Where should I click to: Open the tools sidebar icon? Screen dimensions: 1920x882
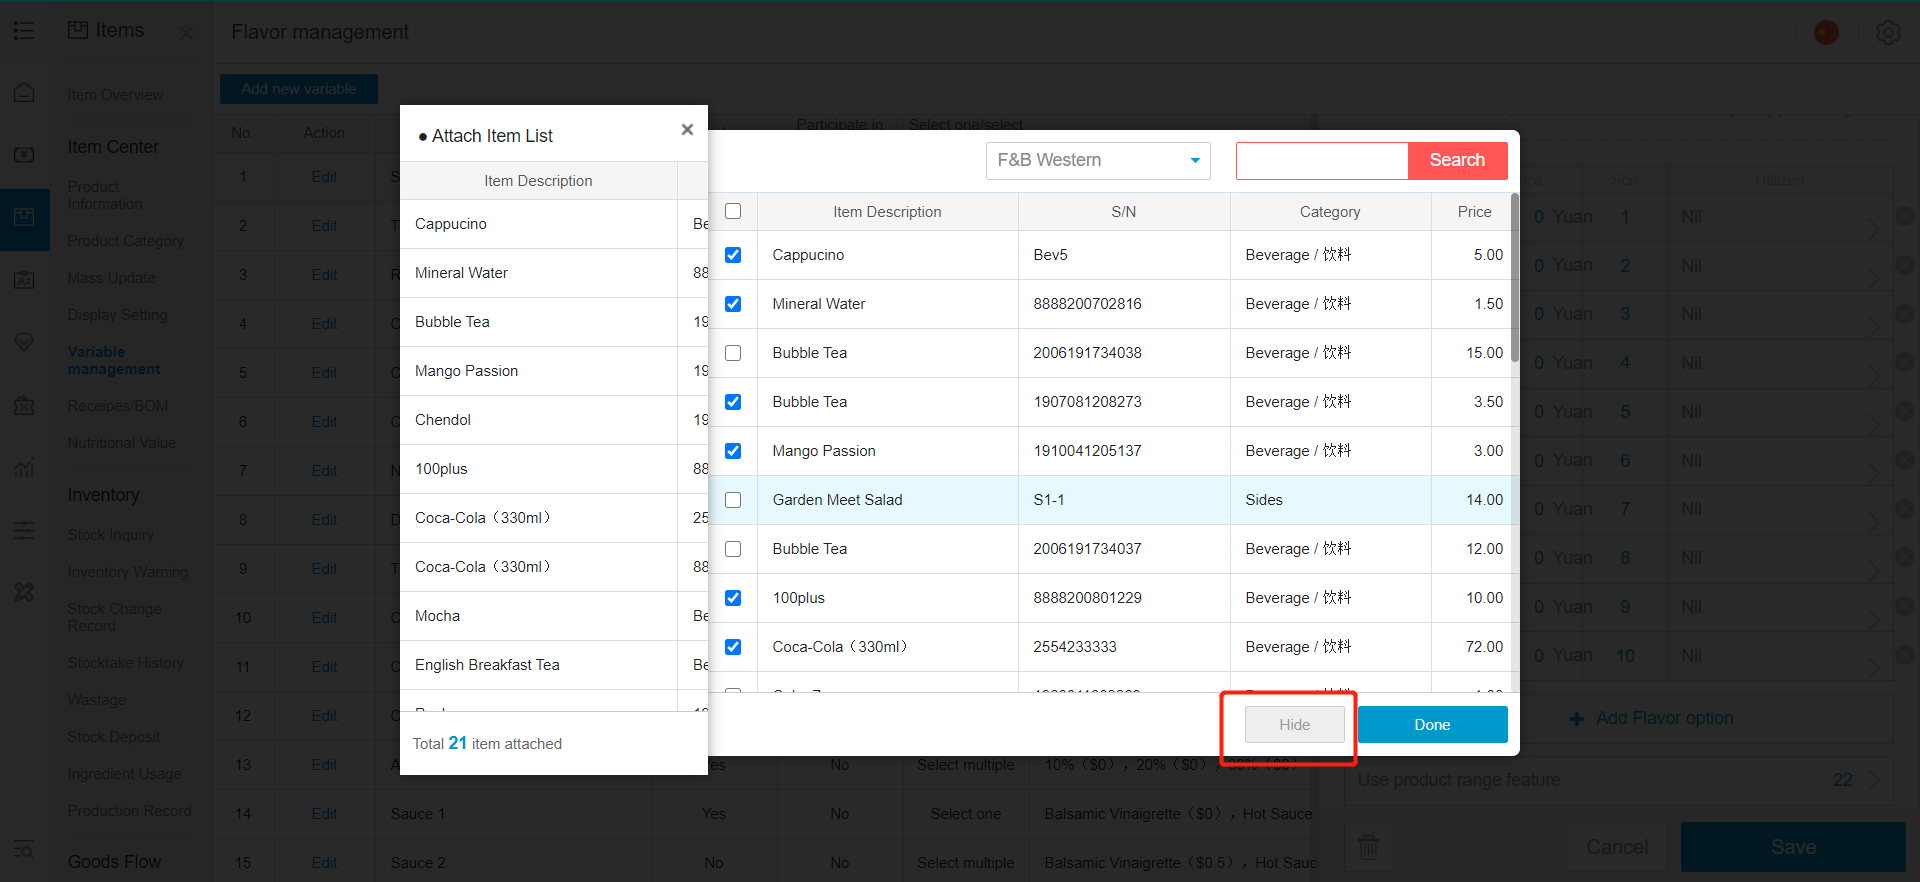tap(24, 592)
